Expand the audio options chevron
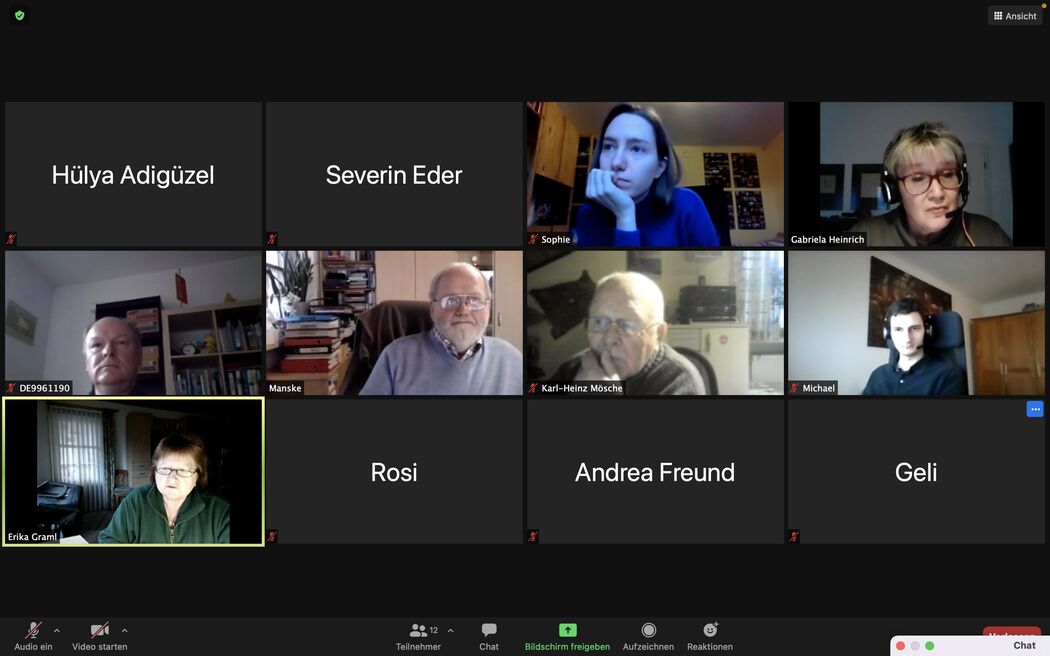This screenshot has width=1050, height=656. click(57, 631)
